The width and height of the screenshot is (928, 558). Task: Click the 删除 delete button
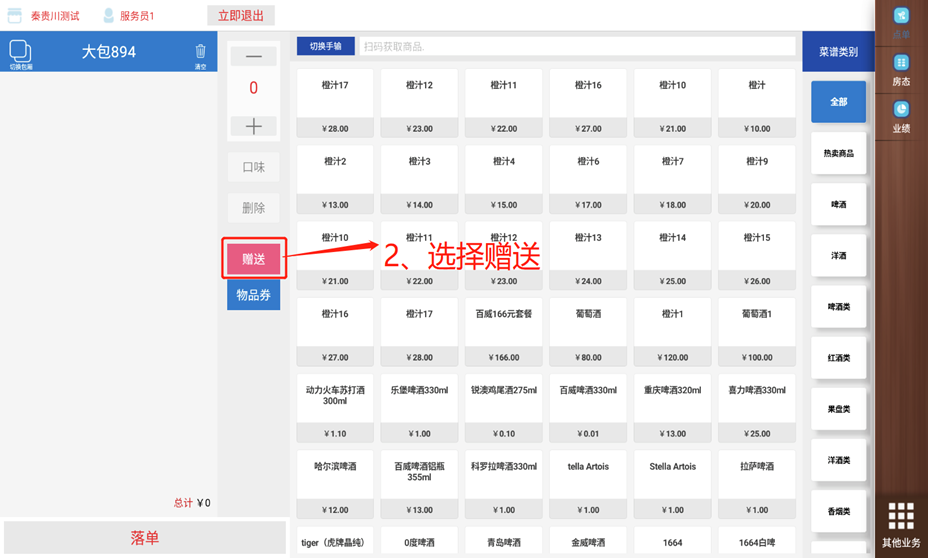(253, 208)
